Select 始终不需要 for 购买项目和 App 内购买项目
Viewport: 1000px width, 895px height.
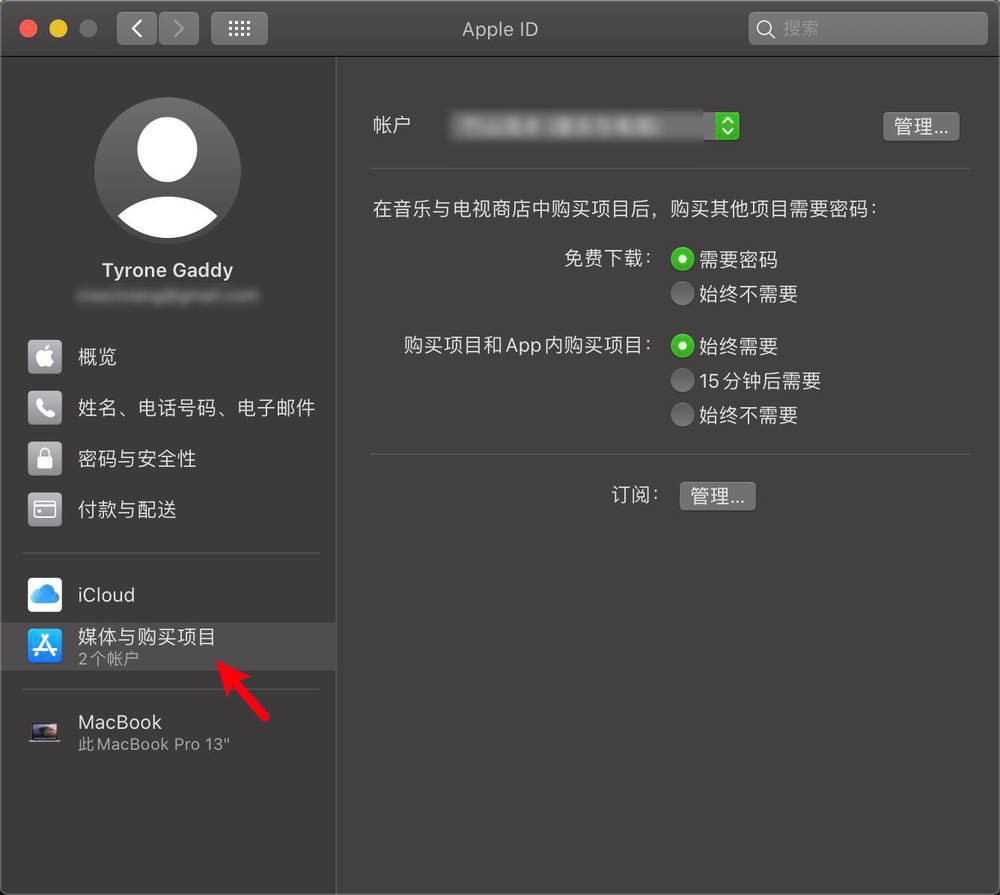coord(682,415)
